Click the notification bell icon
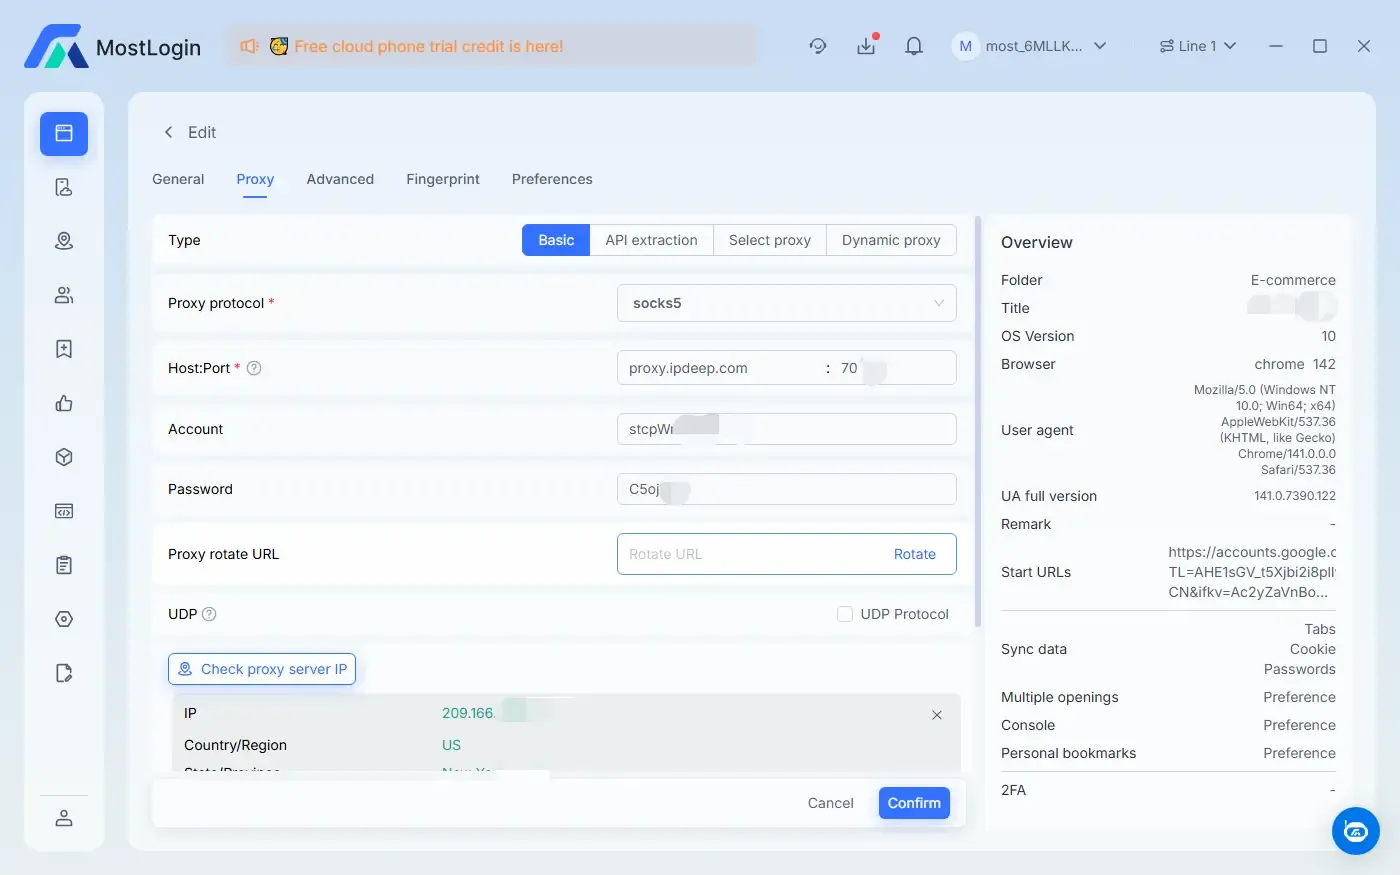Image resolution: width=1400 pixels, height=875 pixels. (913, 46)
